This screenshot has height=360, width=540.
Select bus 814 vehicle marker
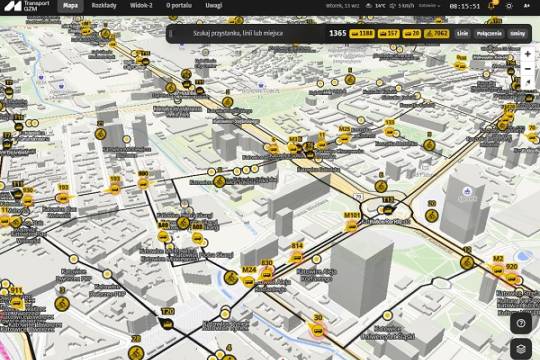point(297,257)
